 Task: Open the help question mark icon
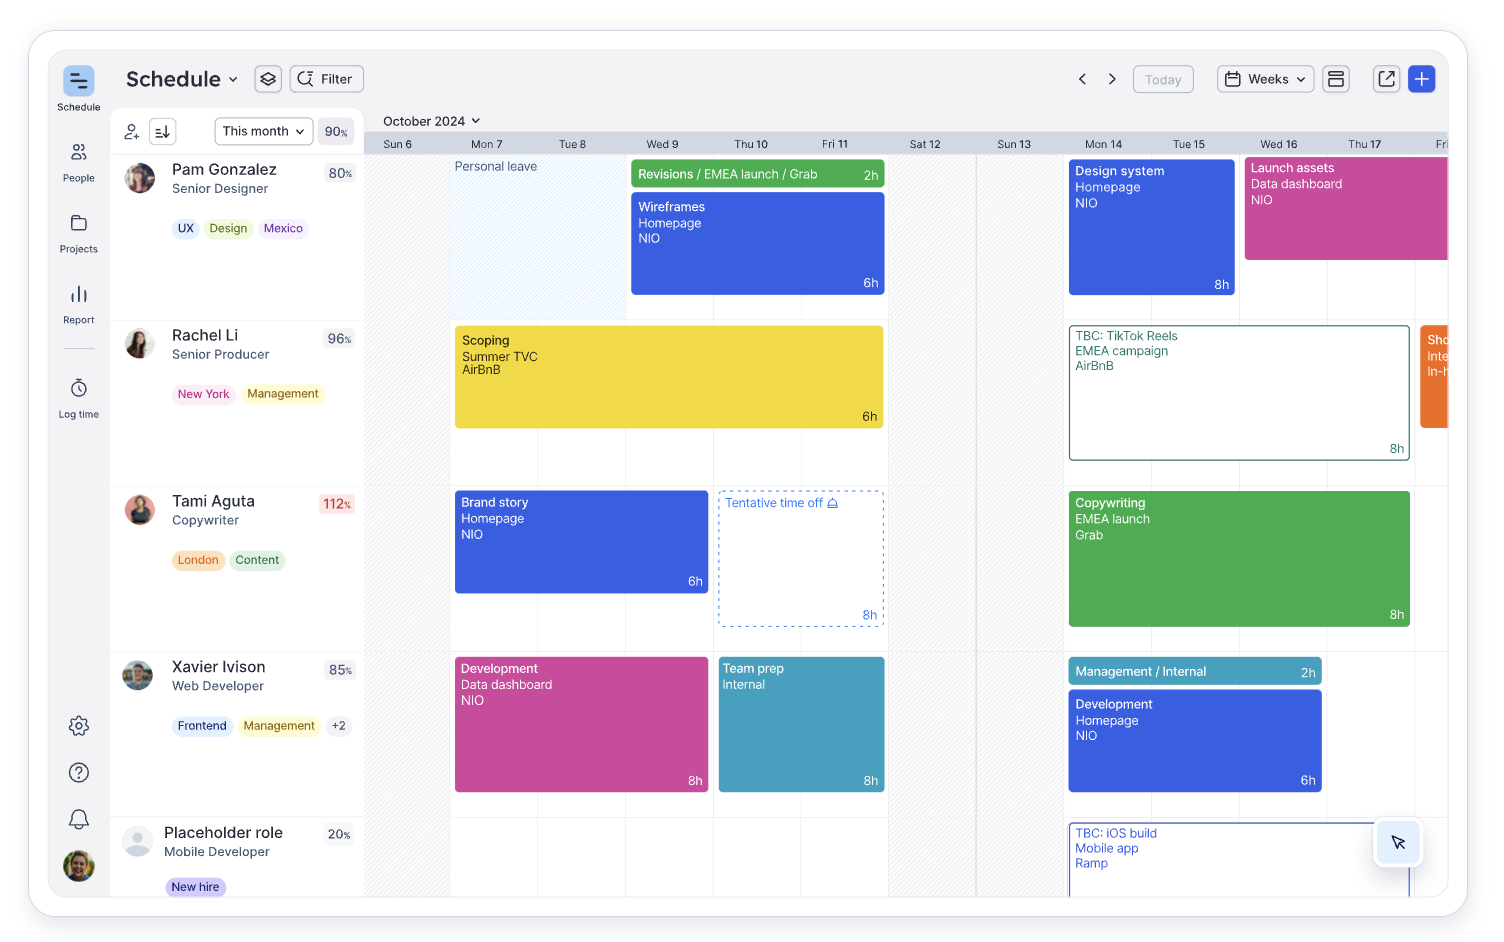(x=79, y=773)
